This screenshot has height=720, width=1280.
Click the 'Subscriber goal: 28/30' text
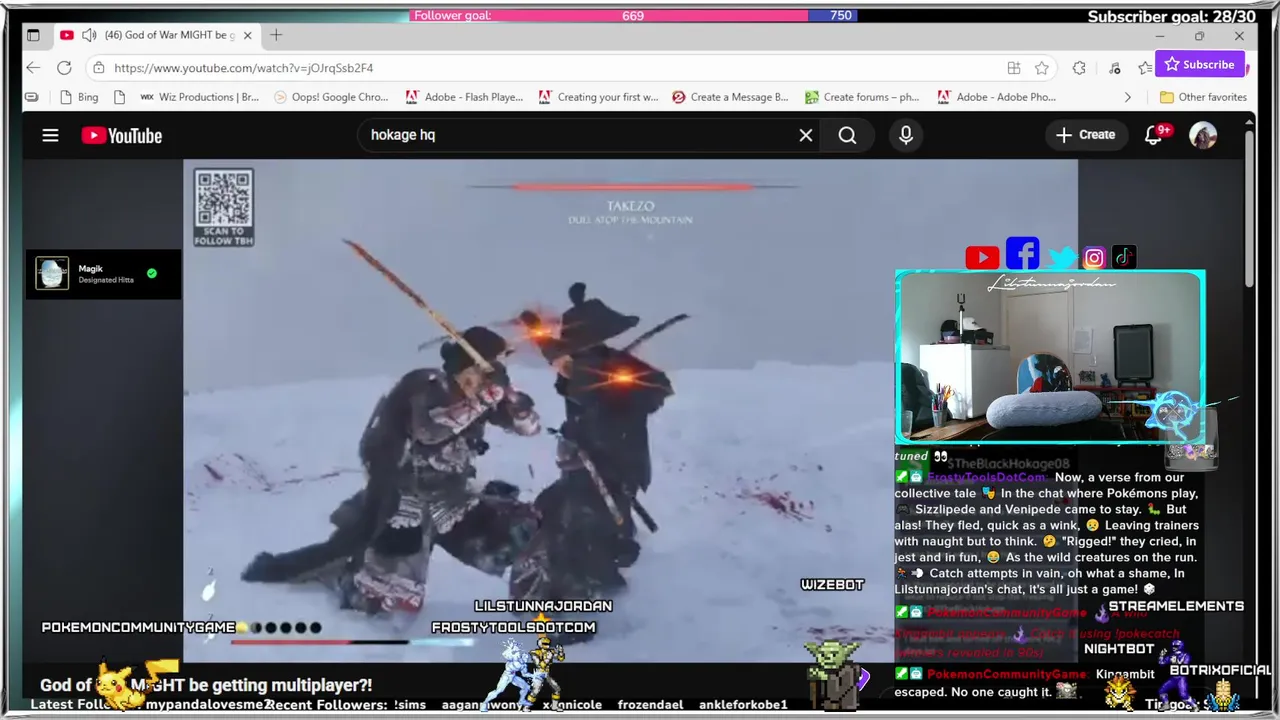(1171, 16)
